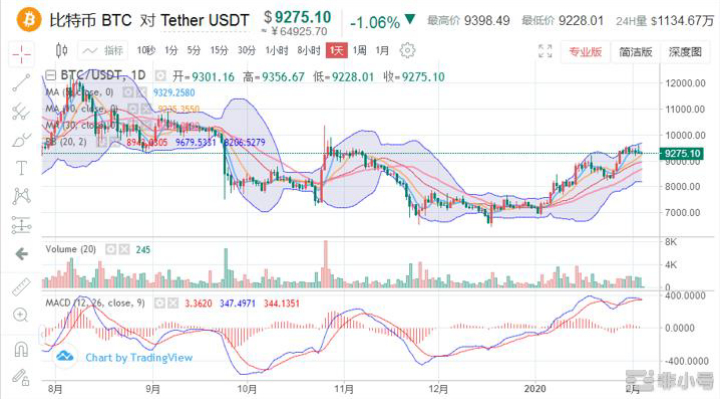
Task: Select the crosshair cursor tool
Action: (21, 55)
